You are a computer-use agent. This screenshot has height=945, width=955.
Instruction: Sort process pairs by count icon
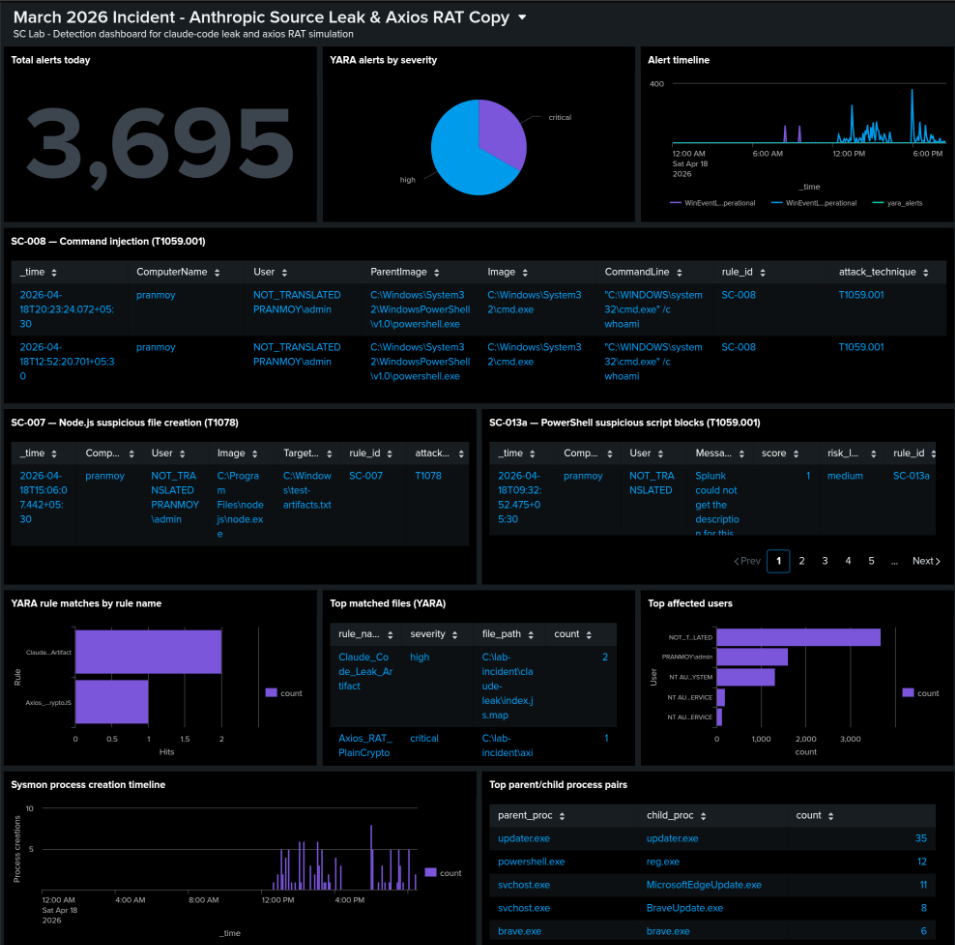pos(831,816)
